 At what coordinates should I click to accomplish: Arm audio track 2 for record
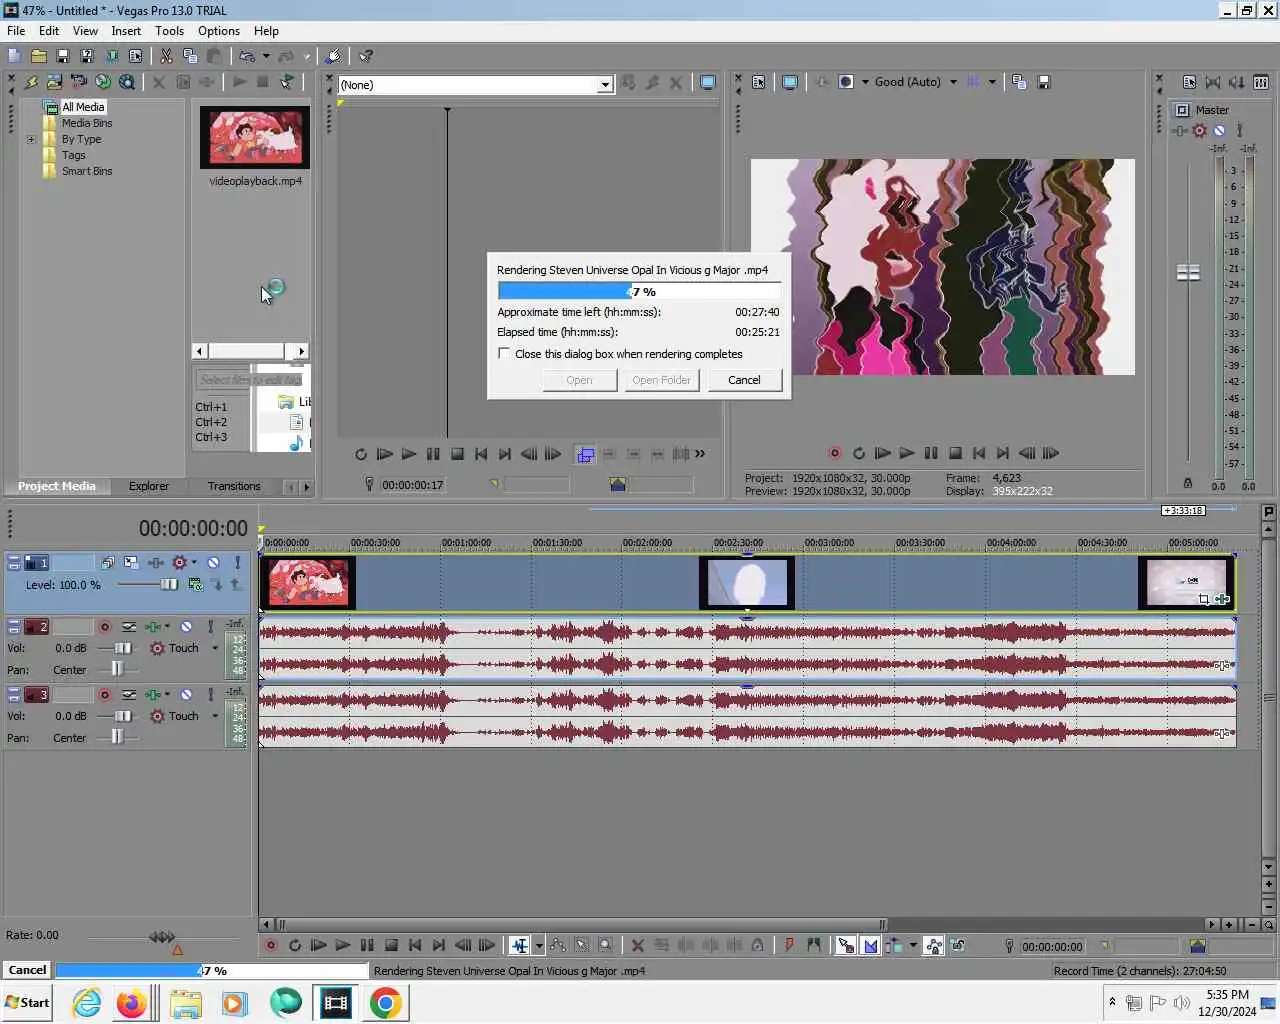pos(104,627)
